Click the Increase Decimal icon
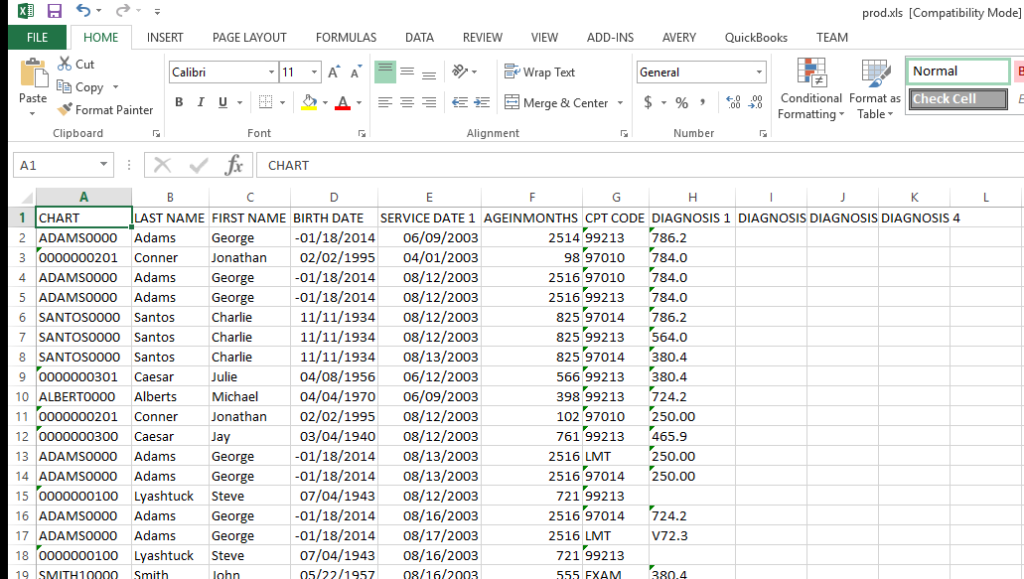This screenshot has width=1024, height=579. tap(733, 102)
